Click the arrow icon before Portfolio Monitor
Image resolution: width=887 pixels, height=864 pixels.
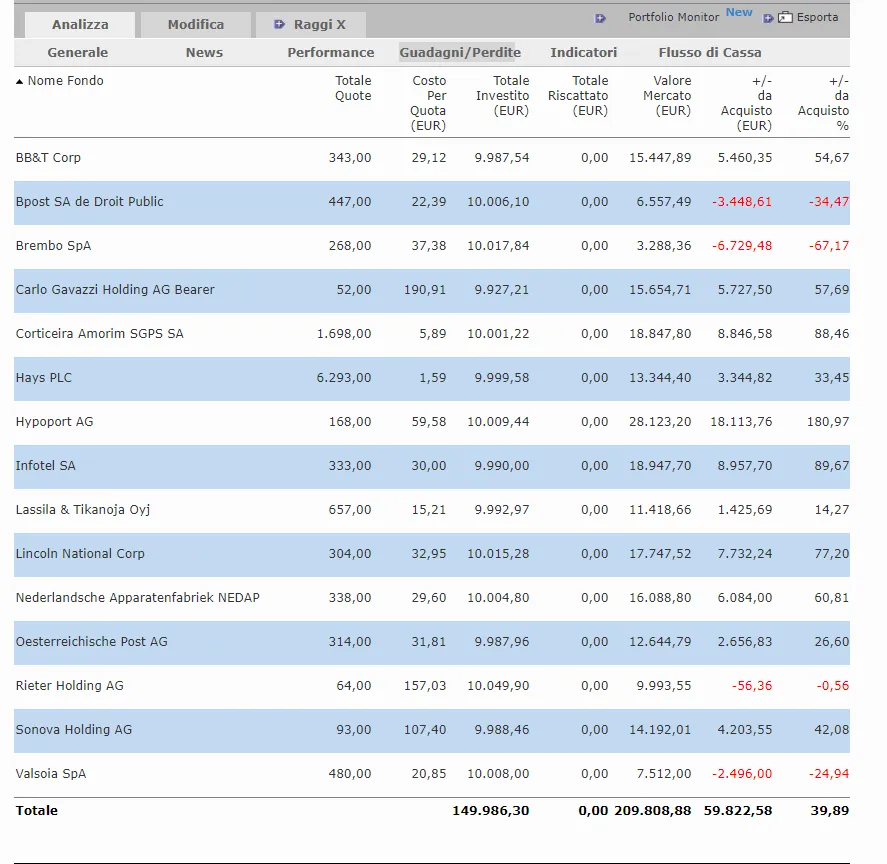coord(600,18)
